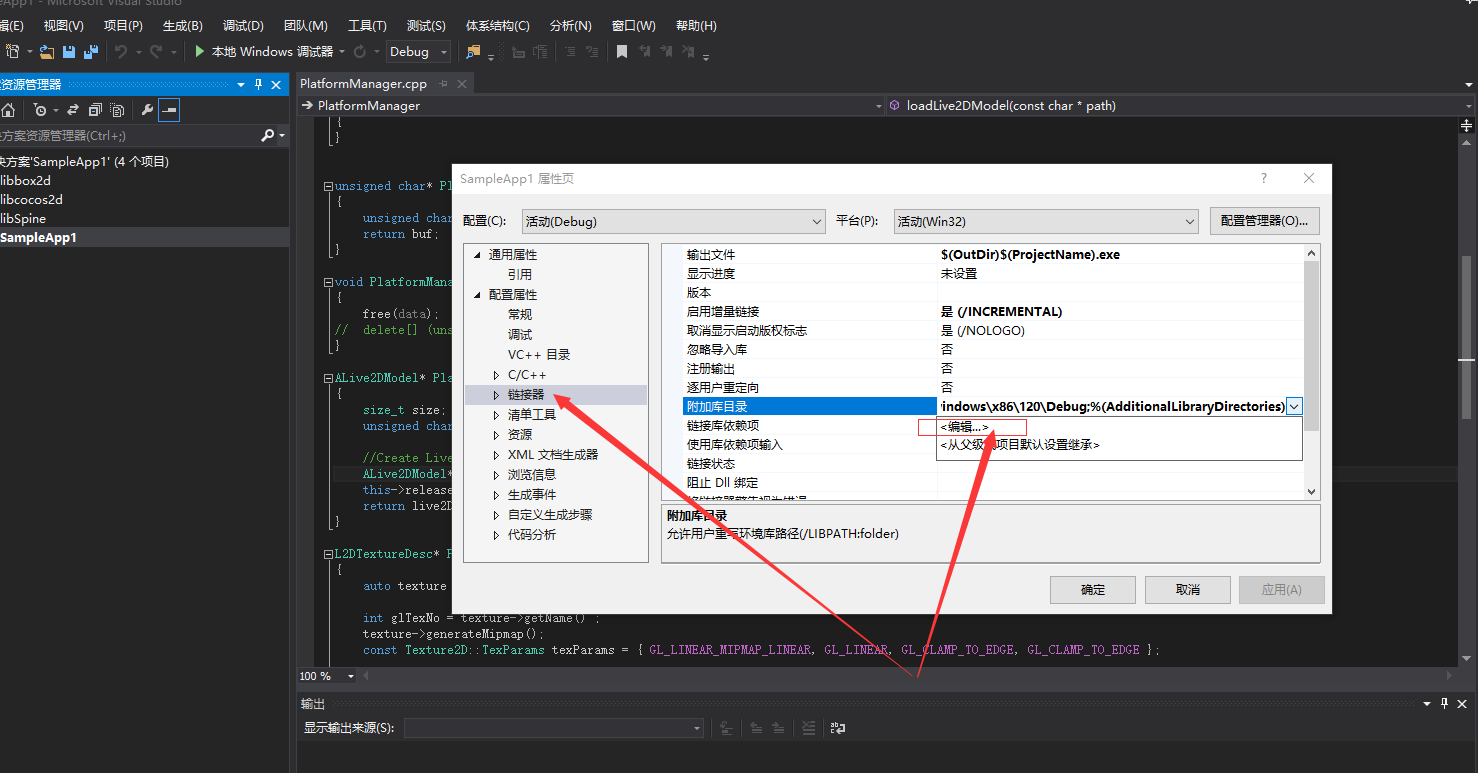Open the 平台(P) Win32 dropdown
This screenshot has width=1478, height=773.
pos(1046,221)
